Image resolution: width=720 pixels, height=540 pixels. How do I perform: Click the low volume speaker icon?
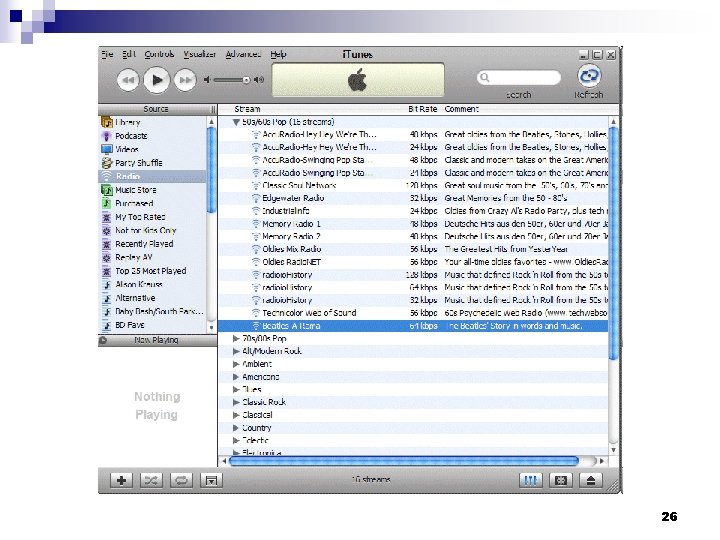coord(207,80)
